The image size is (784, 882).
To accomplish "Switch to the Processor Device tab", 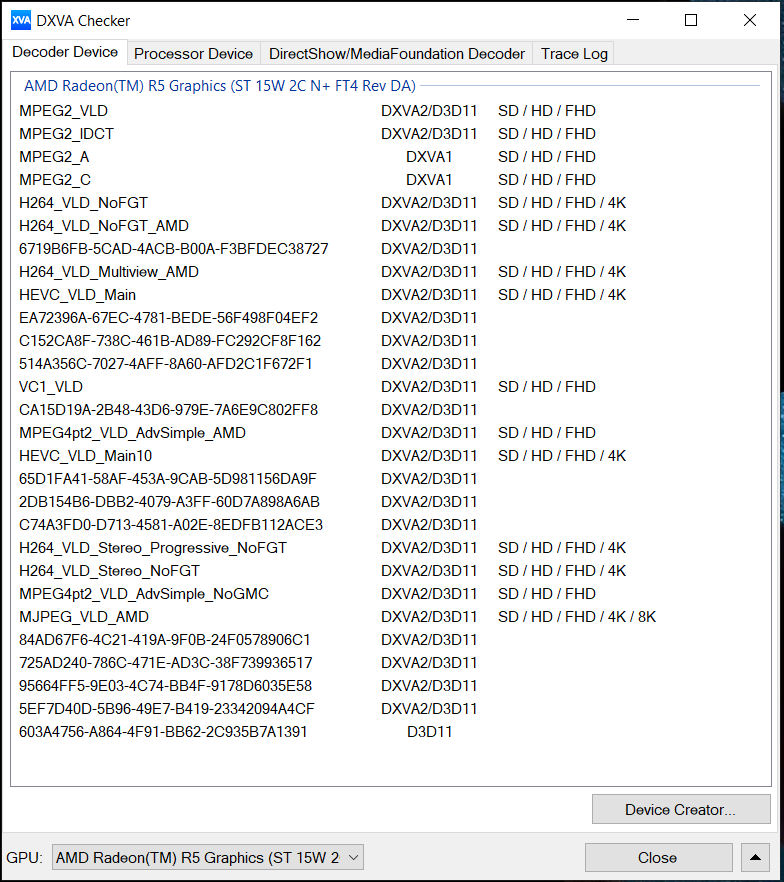I will (193, 54).
